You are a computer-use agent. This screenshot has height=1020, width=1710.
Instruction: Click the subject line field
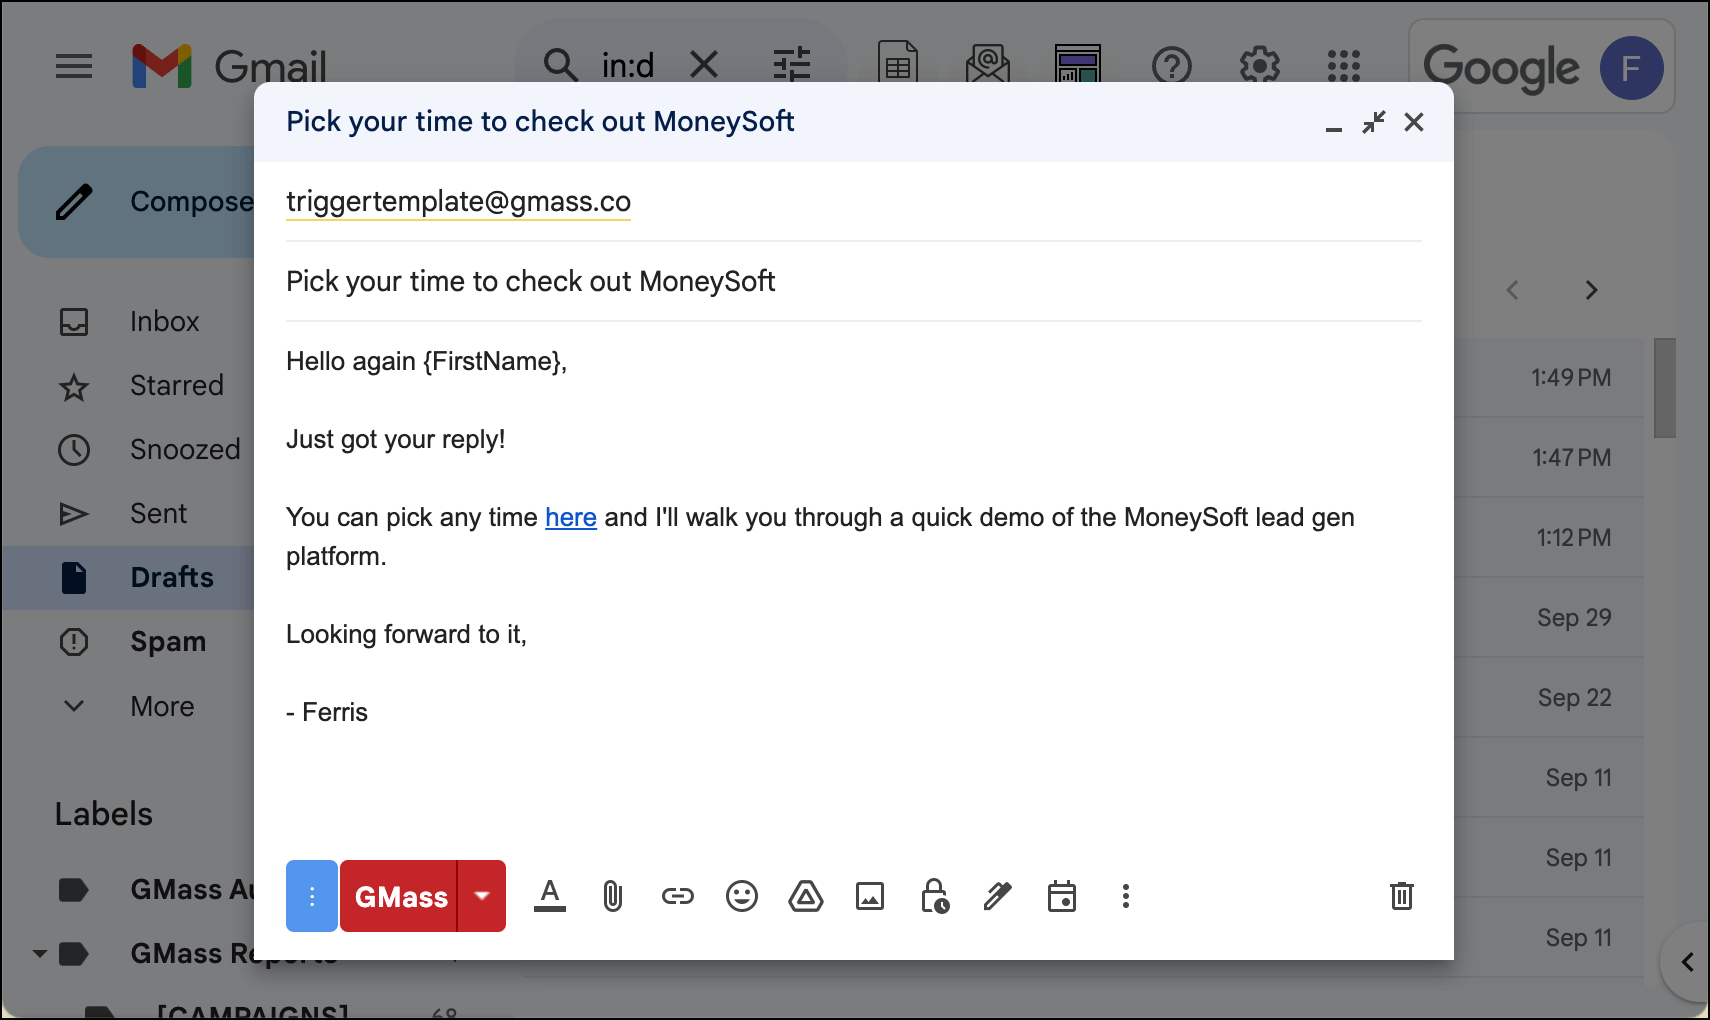tap(853, 281)
